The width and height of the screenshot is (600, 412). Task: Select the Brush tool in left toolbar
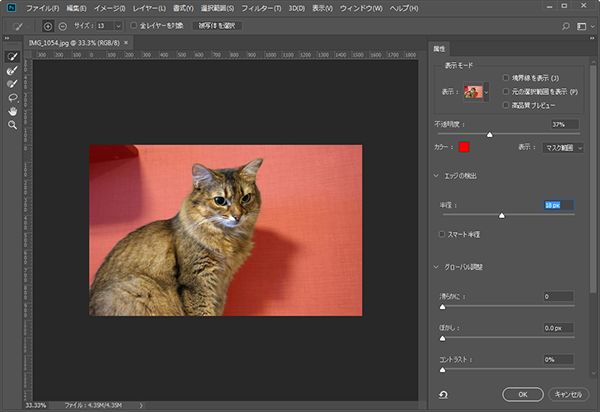[12, 84]
